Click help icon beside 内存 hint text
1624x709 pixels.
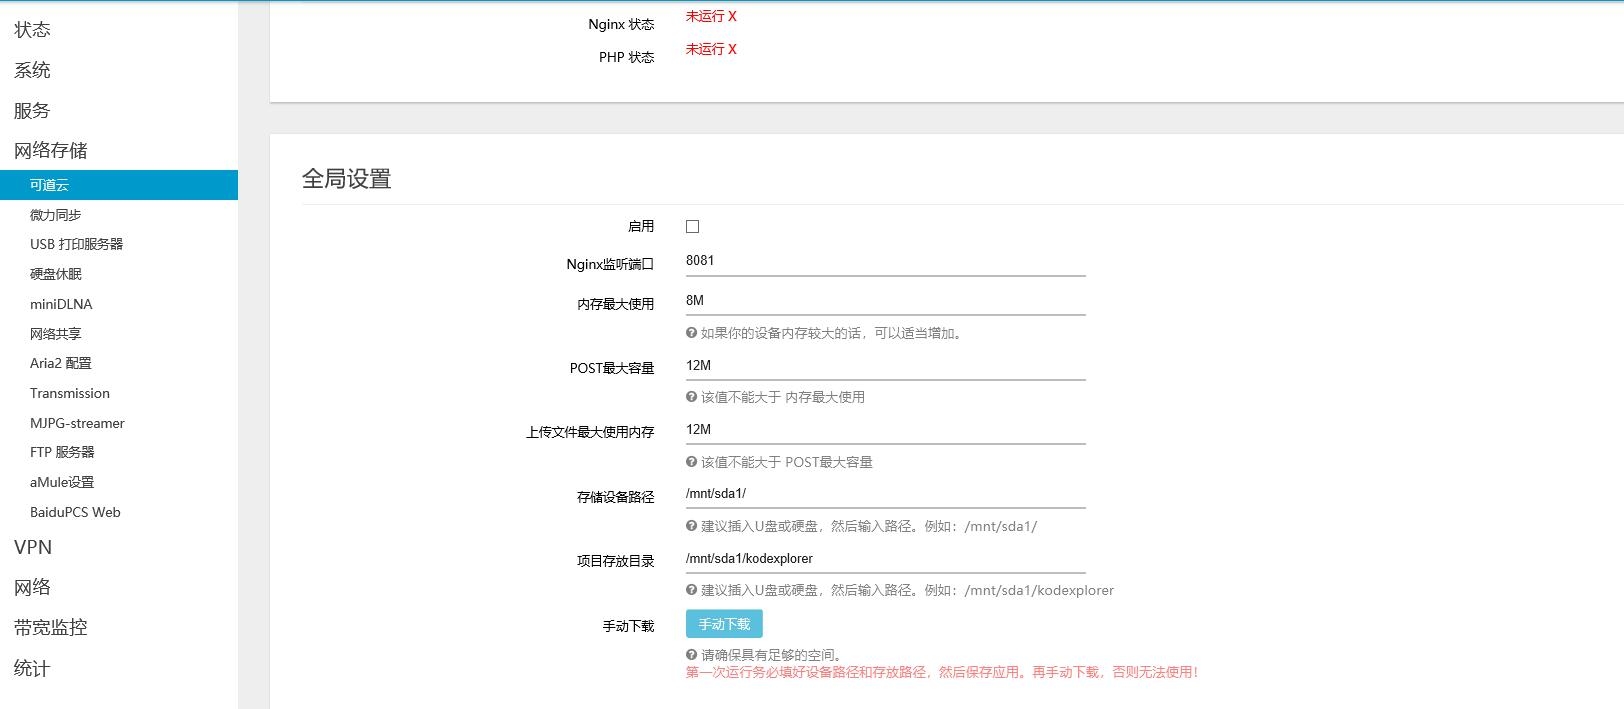691,333
